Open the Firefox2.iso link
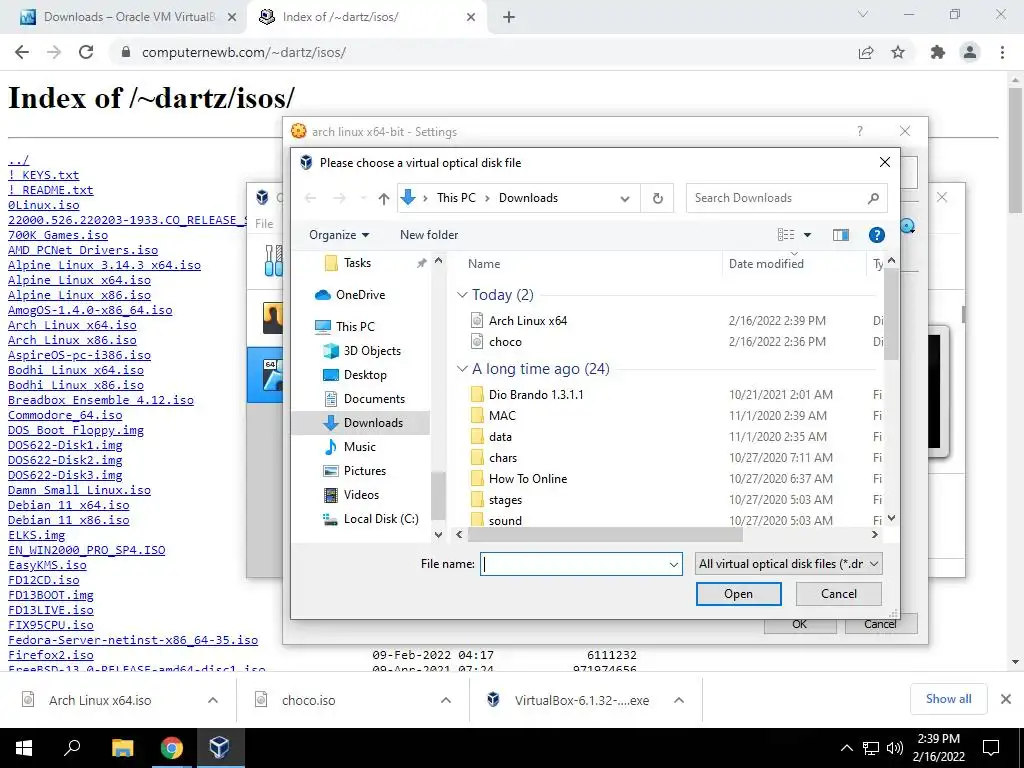Image resolution: width=1024 pixels, height=768 pixels. point(50,655)
